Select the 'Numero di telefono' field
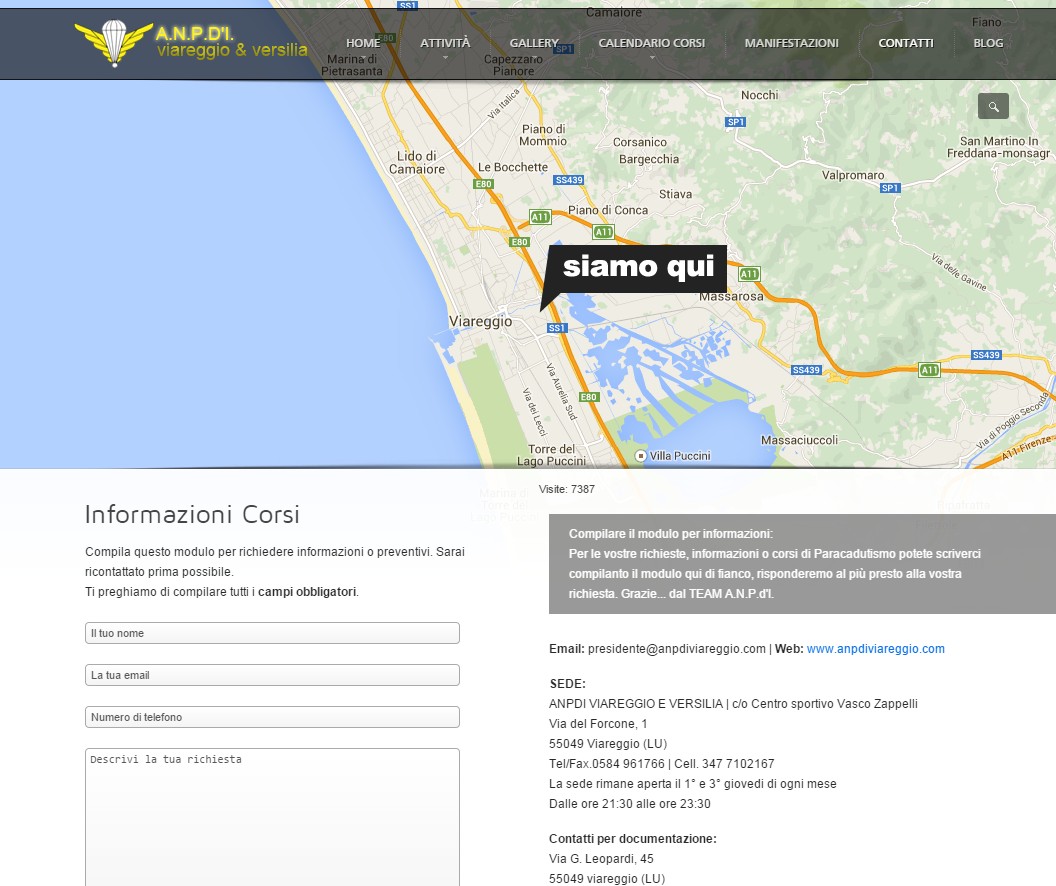1056x886 pixels. 272,717
